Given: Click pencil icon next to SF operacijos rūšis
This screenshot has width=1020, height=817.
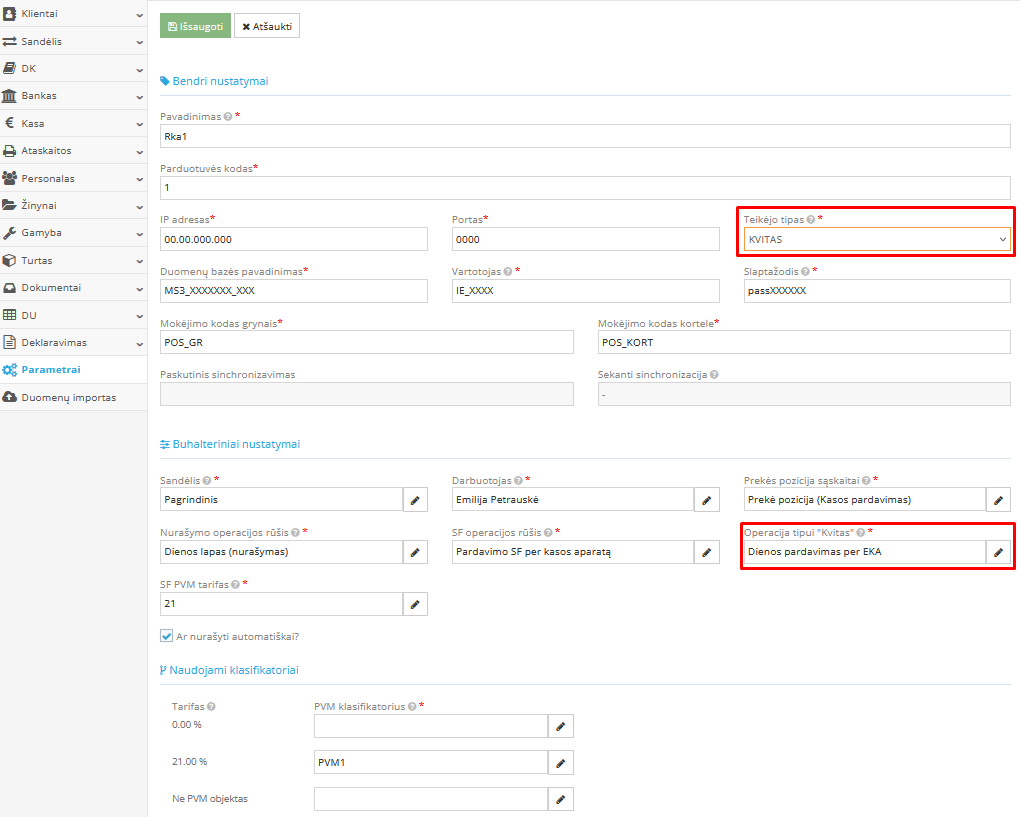Looking at the screenshot, I should (x=707, y=552).
